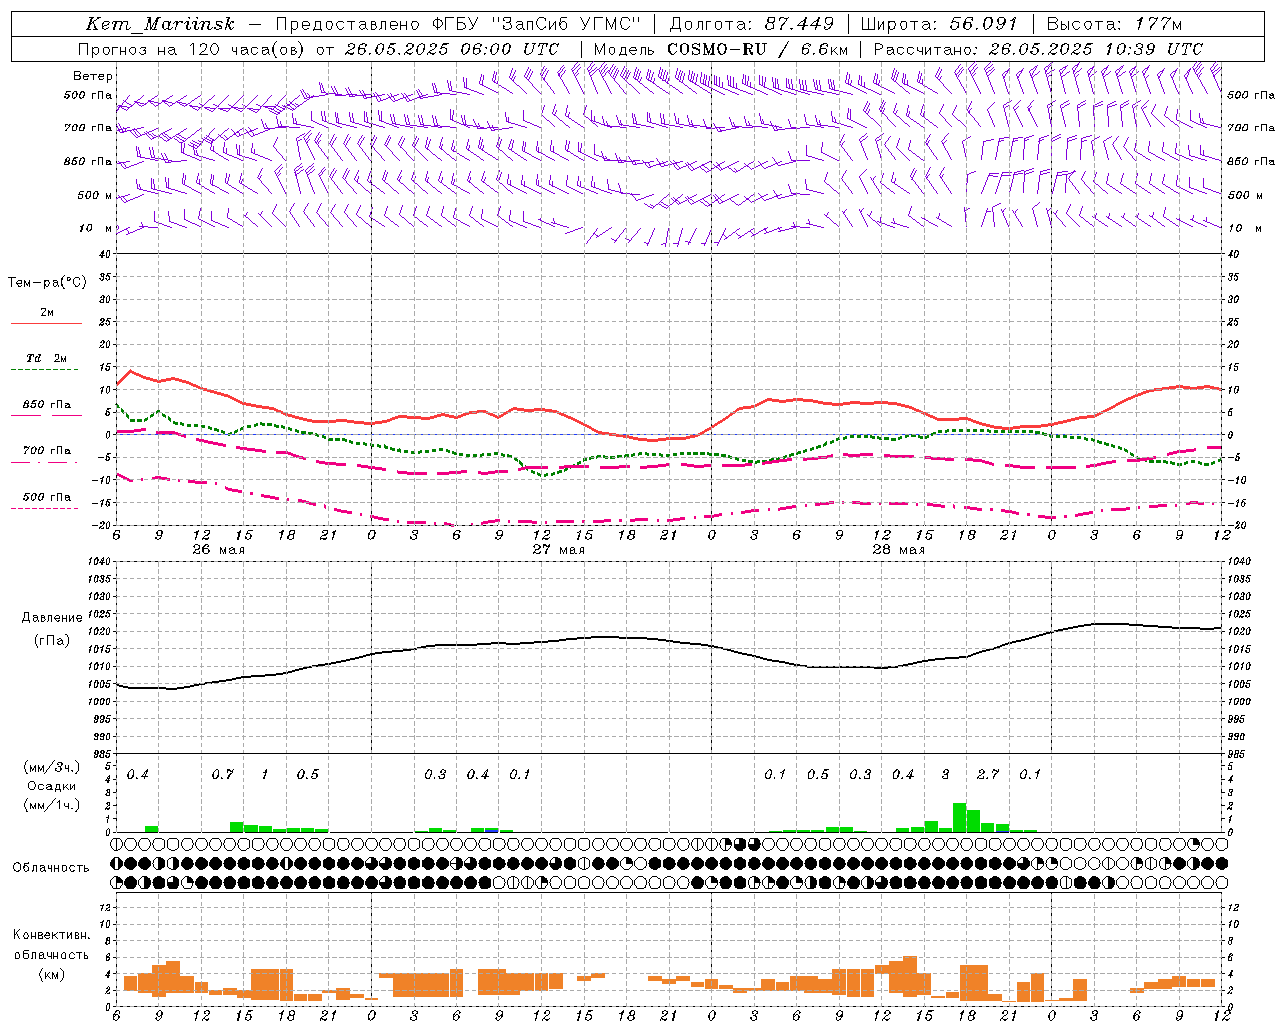Click the precipitation total "2.7"
1280x1024 pixels.
tap(988, 775)
